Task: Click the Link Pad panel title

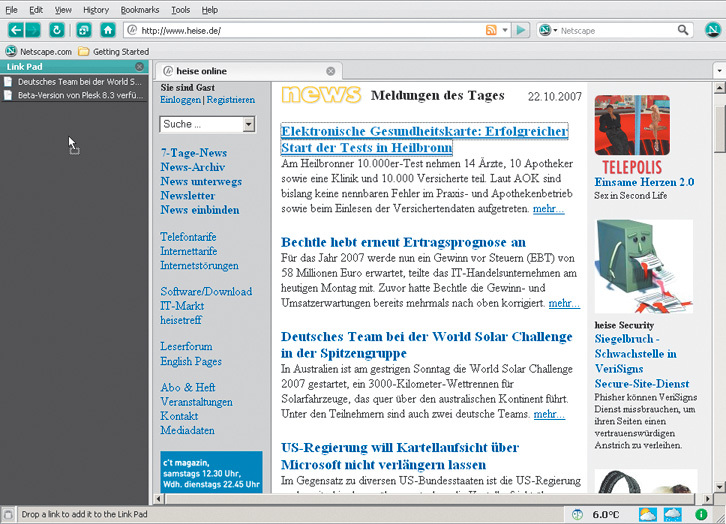Action: [x=25, y=67]
